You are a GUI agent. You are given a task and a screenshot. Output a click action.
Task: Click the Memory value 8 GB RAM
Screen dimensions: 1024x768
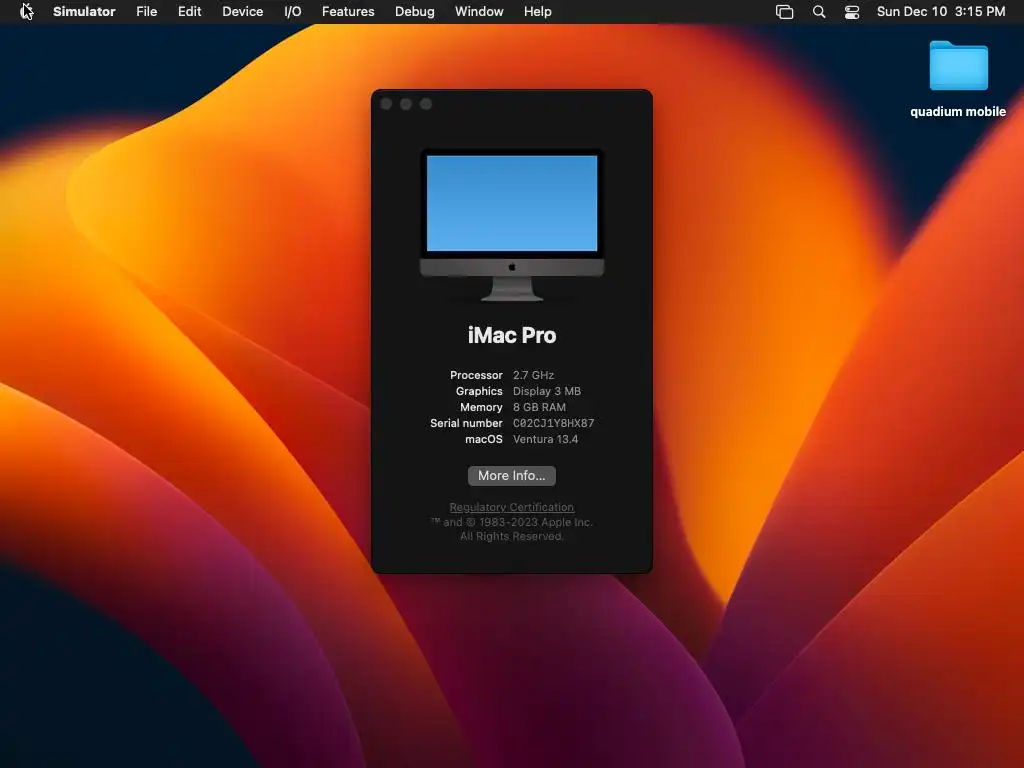pos(539,407)
